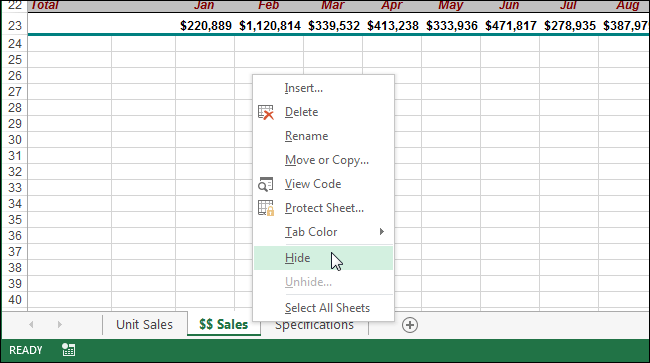Click the macro recording icon in status bar
Screen dimensions: 650x363
[x=69, y=350]
